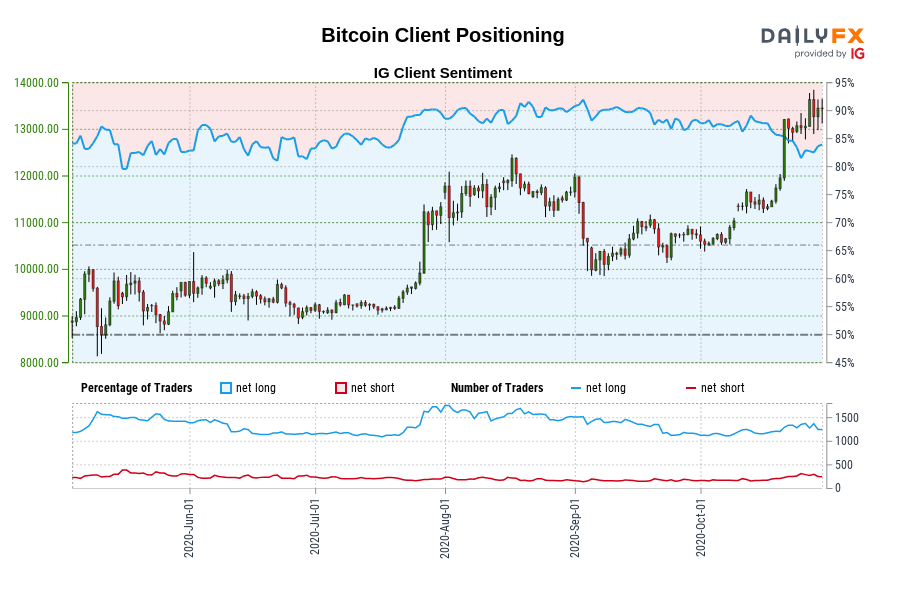Click the 'net short' label in the Number of Traders legend

723,388
